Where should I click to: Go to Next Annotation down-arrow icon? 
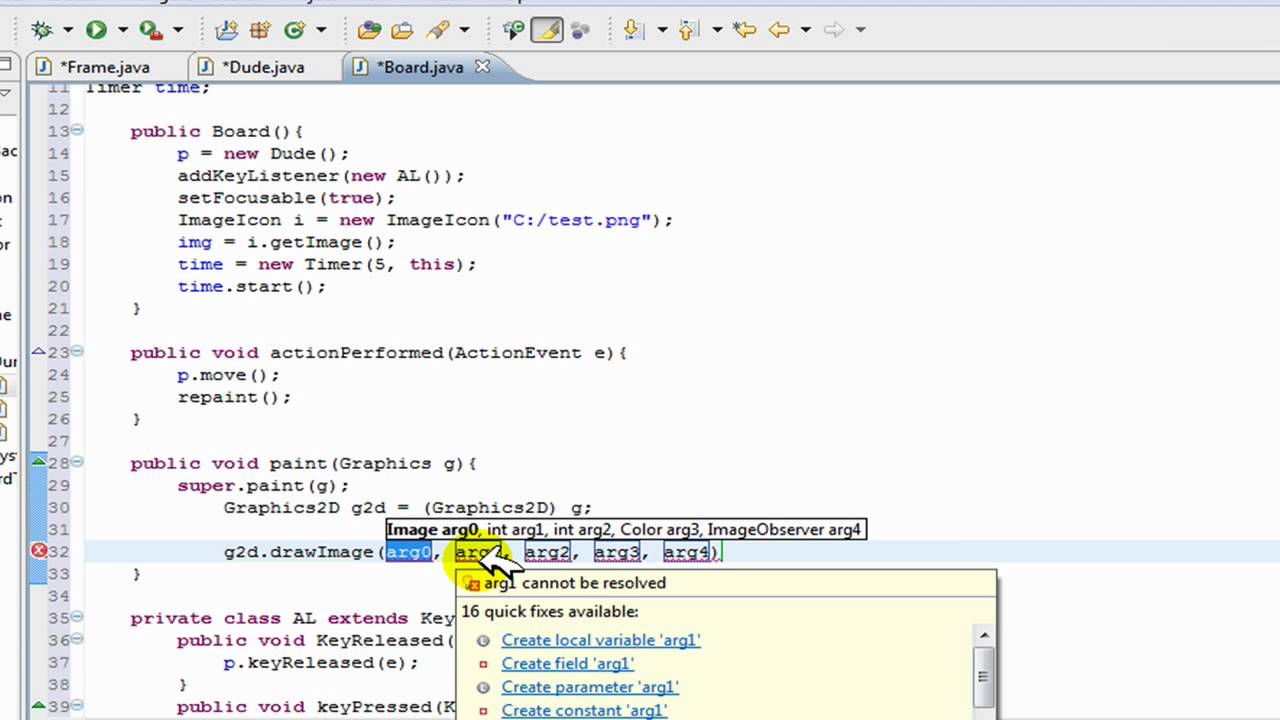pyautogui.click(x=633, y=30)
